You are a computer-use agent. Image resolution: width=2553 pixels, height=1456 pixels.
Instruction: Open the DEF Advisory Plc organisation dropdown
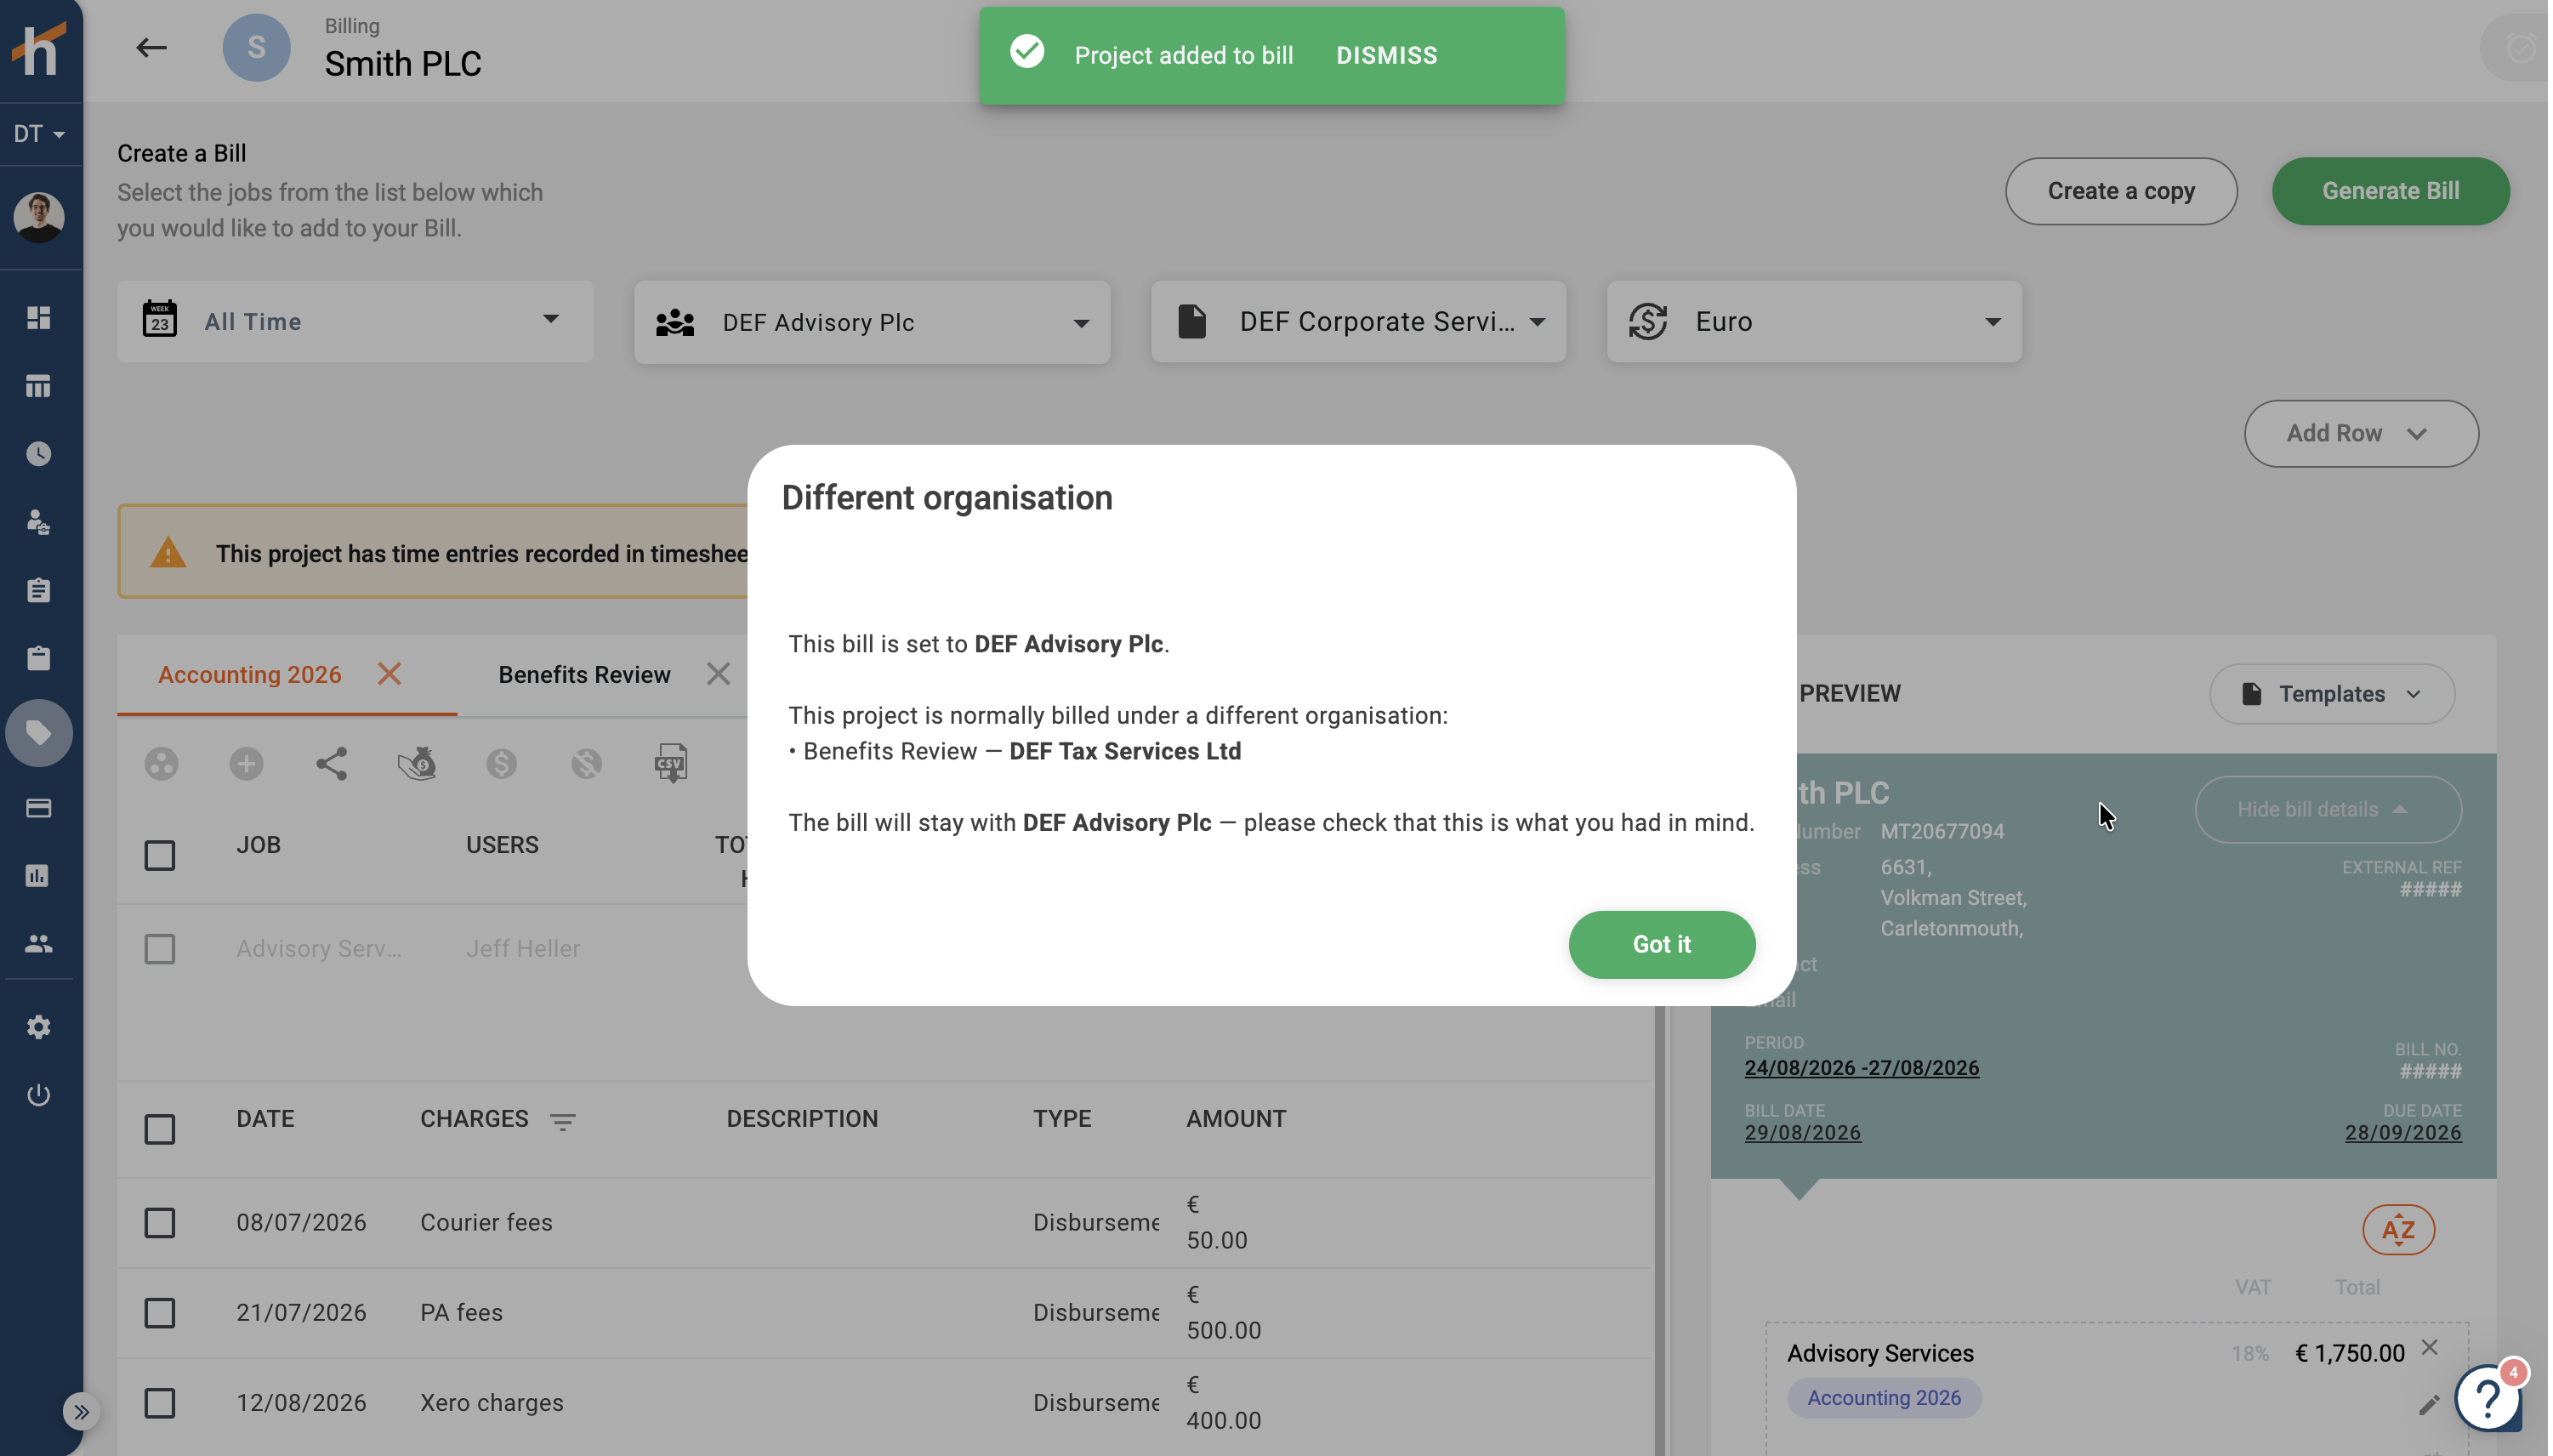tap(872, 322)
